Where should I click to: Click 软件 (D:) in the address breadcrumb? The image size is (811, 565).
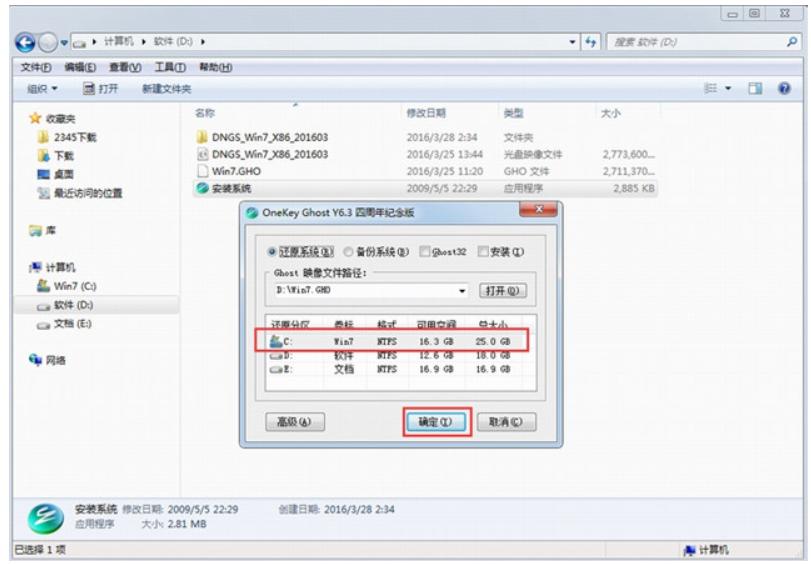173,41
